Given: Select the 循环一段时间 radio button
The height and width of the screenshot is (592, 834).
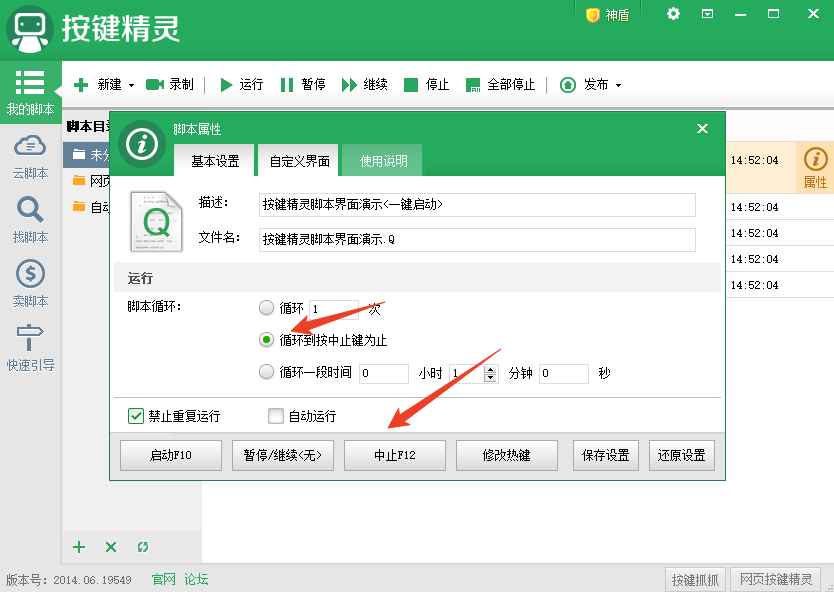Looking at the screenshot, I should coord(266,372).
